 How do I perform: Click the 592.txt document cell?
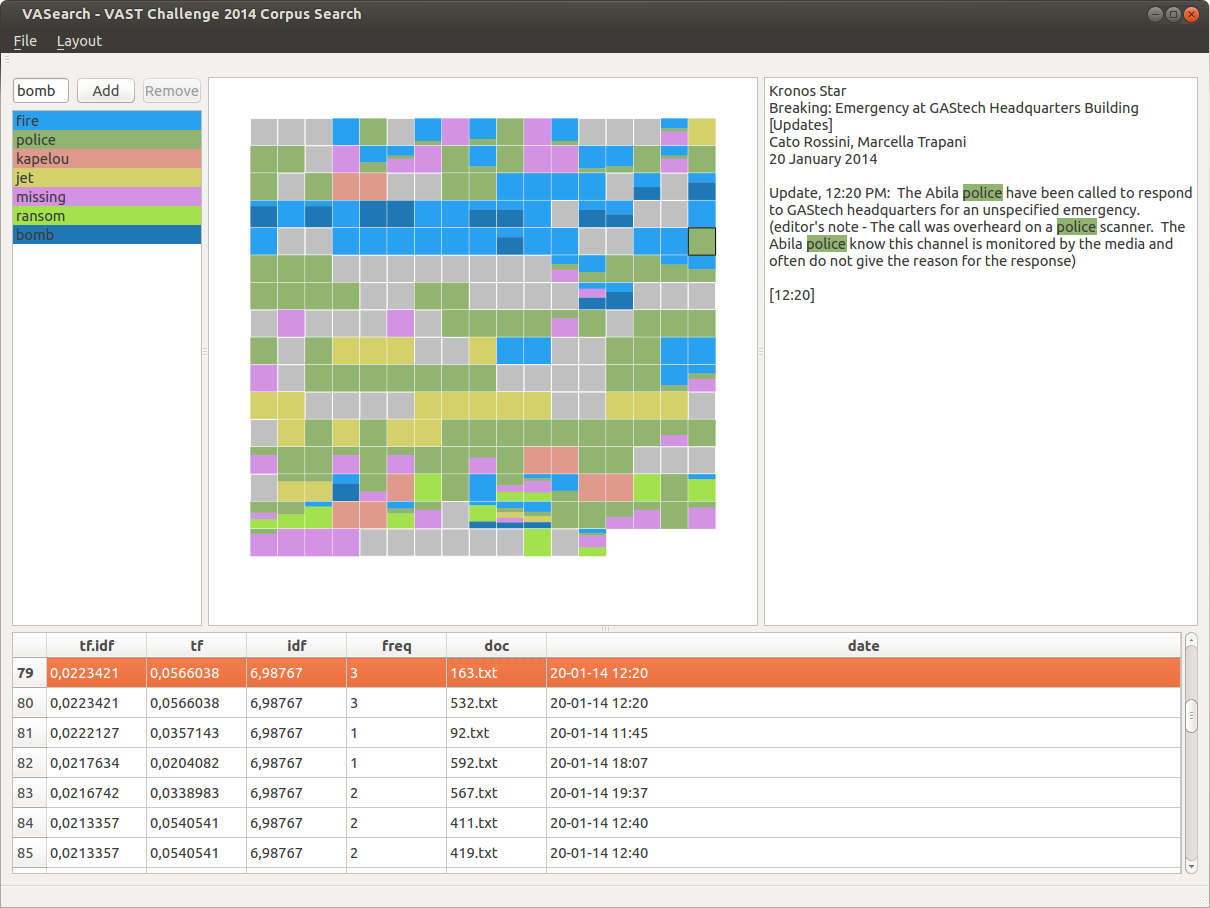(497, 763)
